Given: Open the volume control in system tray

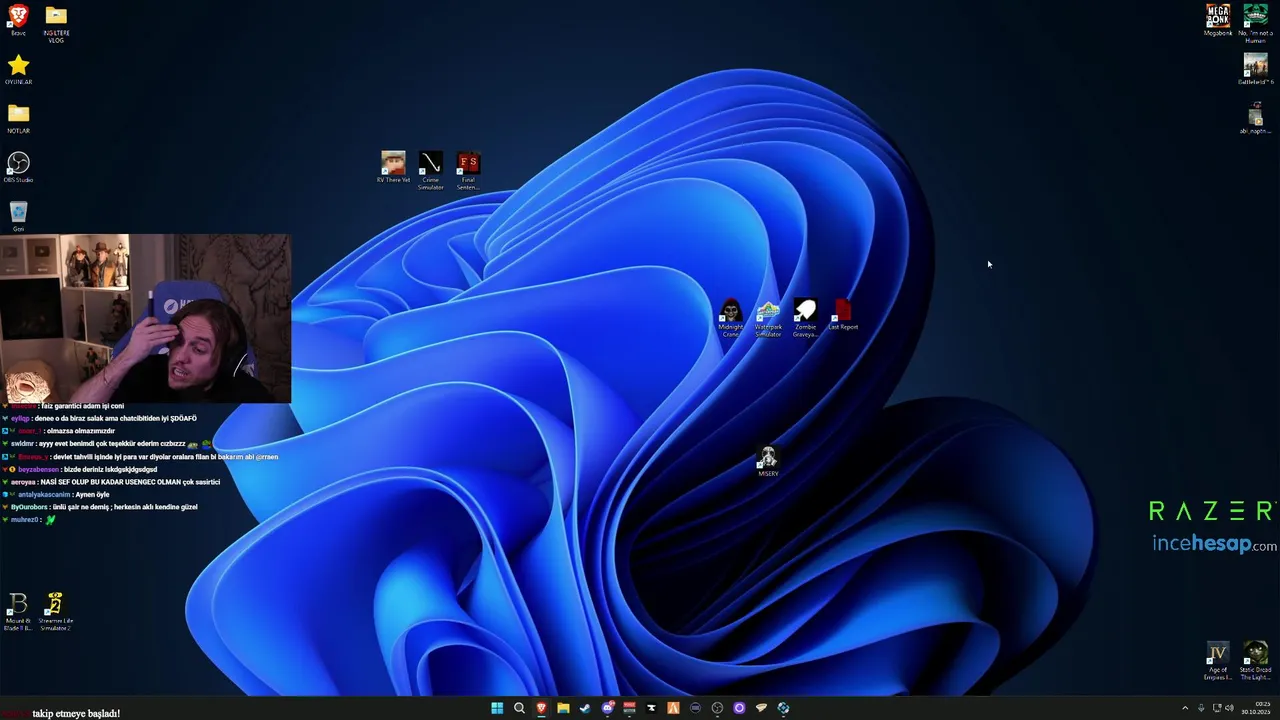Looking at the screenshot, I should click(x=1230, y=708).
